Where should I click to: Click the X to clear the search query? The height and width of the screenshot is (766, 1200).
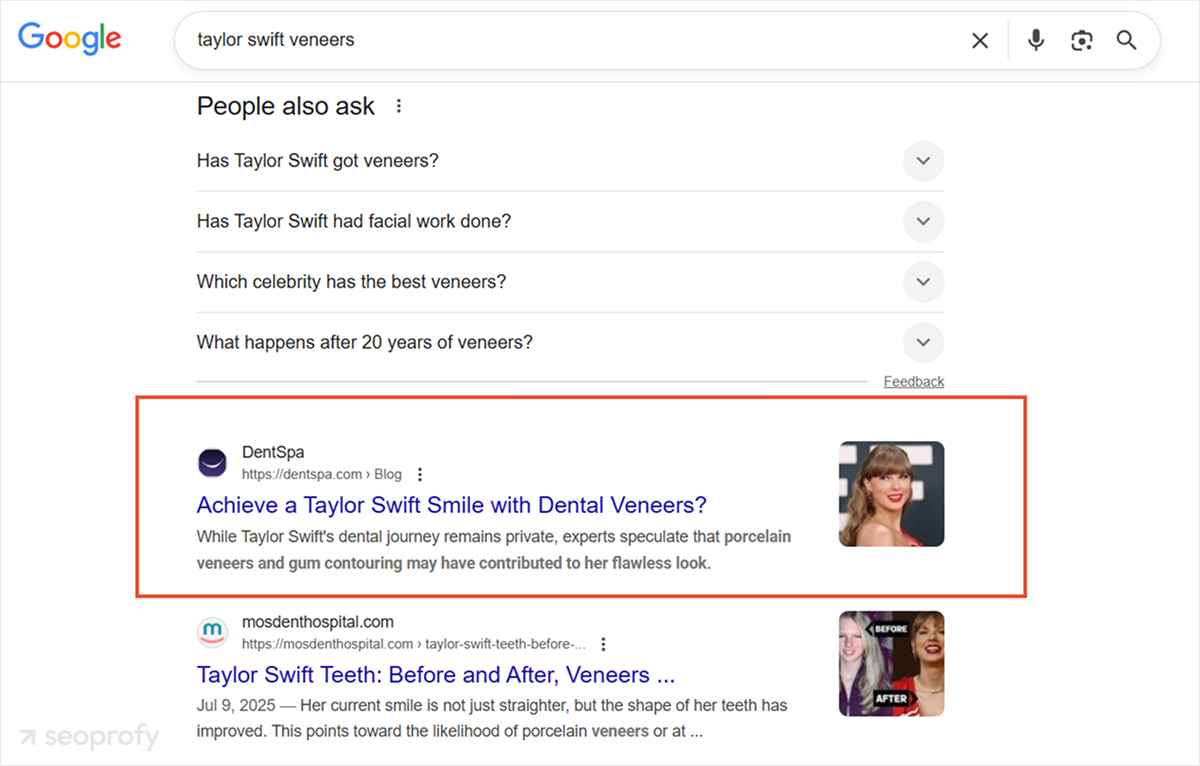point(979,40)
